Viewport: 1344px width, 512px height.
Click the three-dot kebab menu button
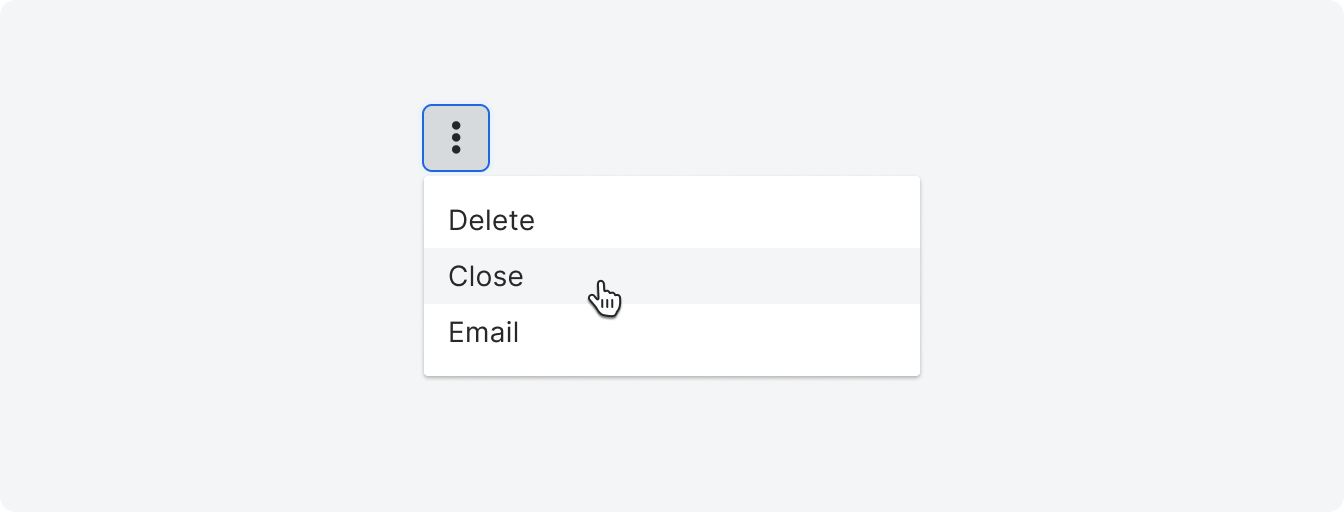click(456, 138)
